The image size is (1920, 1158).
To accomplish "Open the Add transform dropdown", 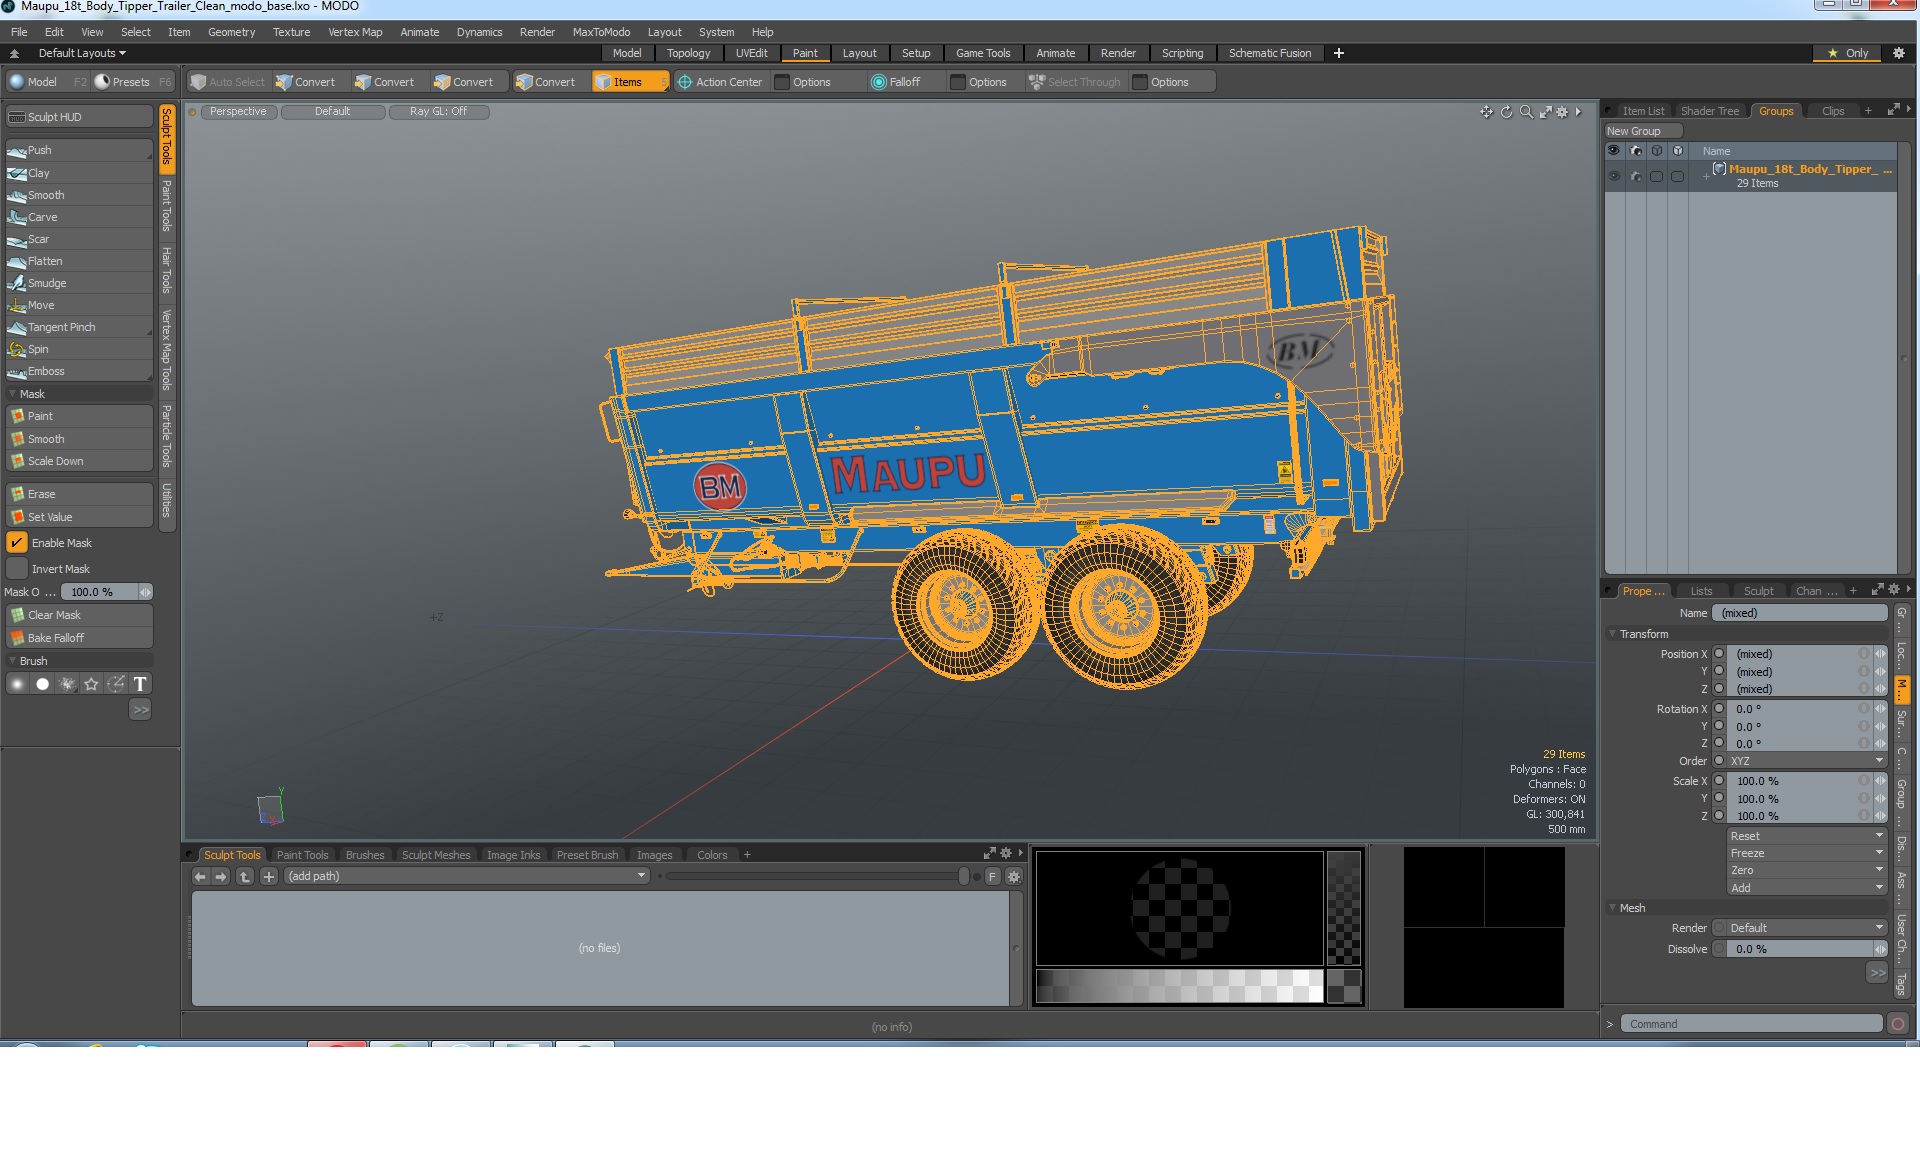I will pos(1807,887).
